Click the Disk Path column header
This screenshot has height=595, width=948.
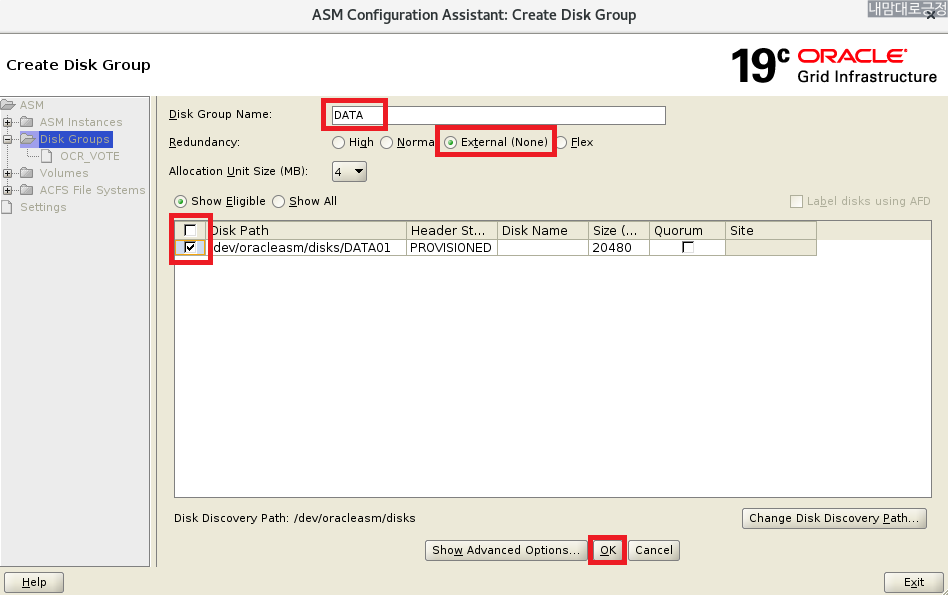pyautogui.click(x=307, y=230)
